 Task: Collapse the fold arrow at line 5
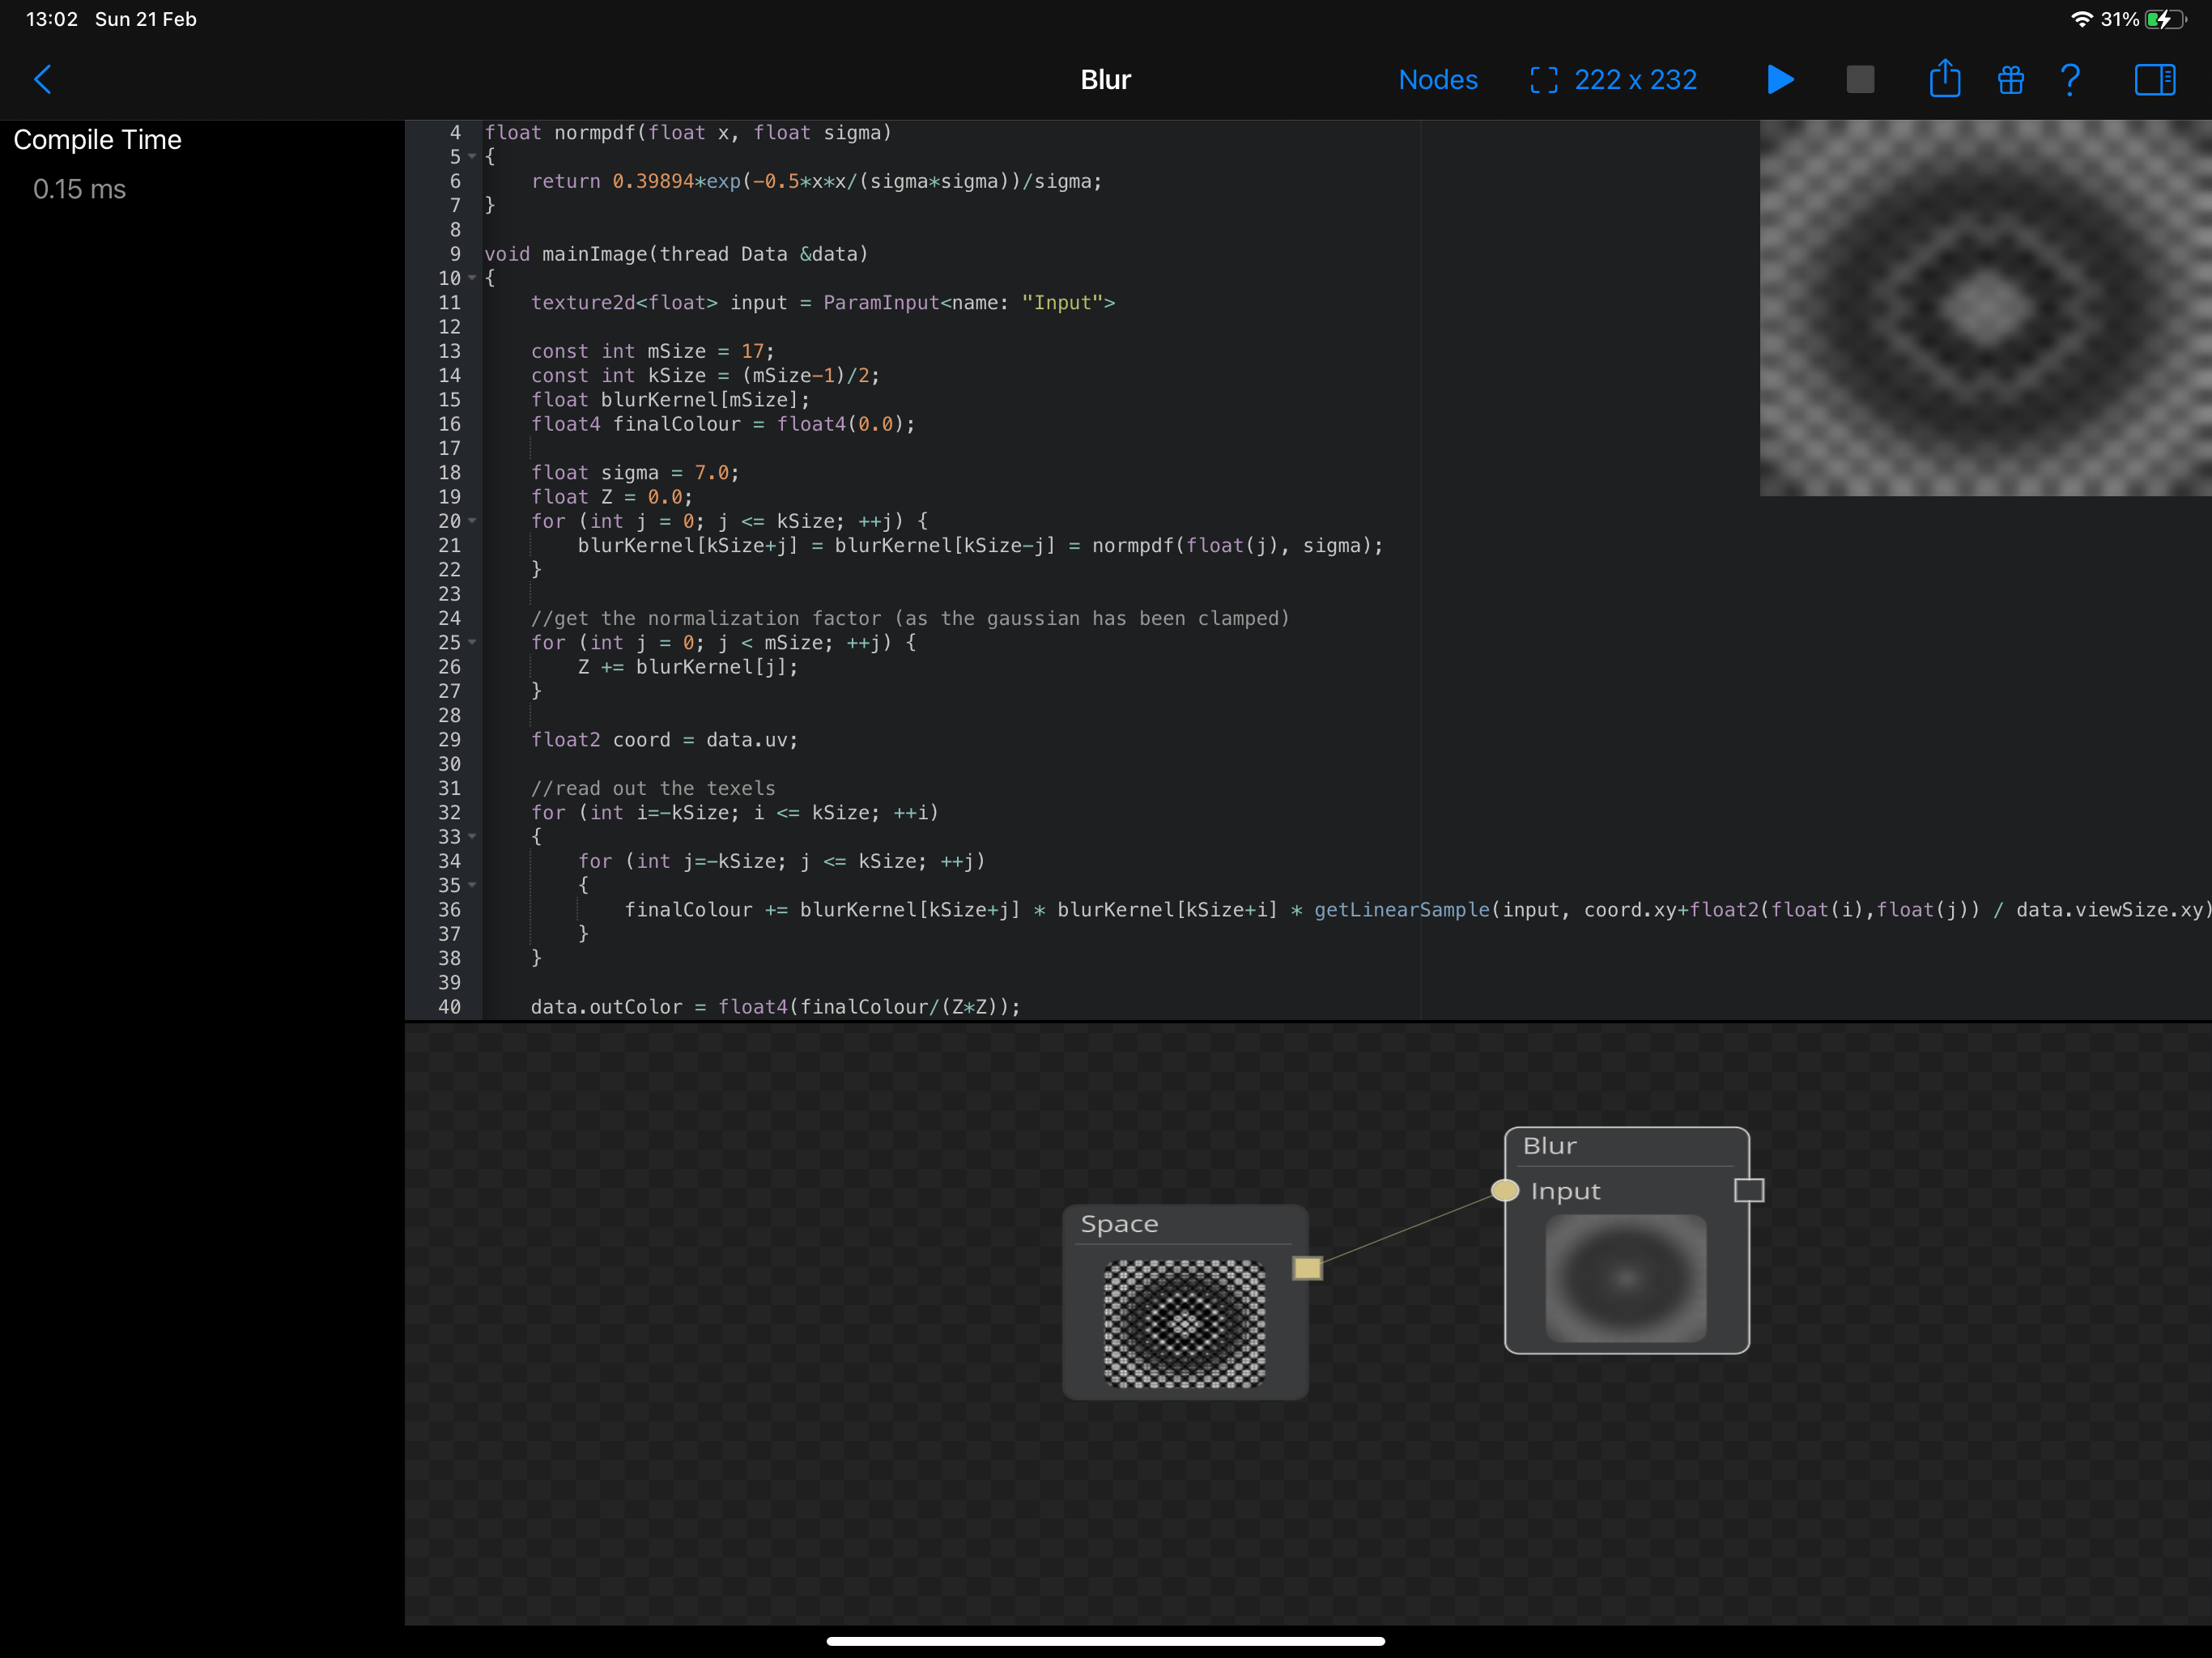click(472, 157)
